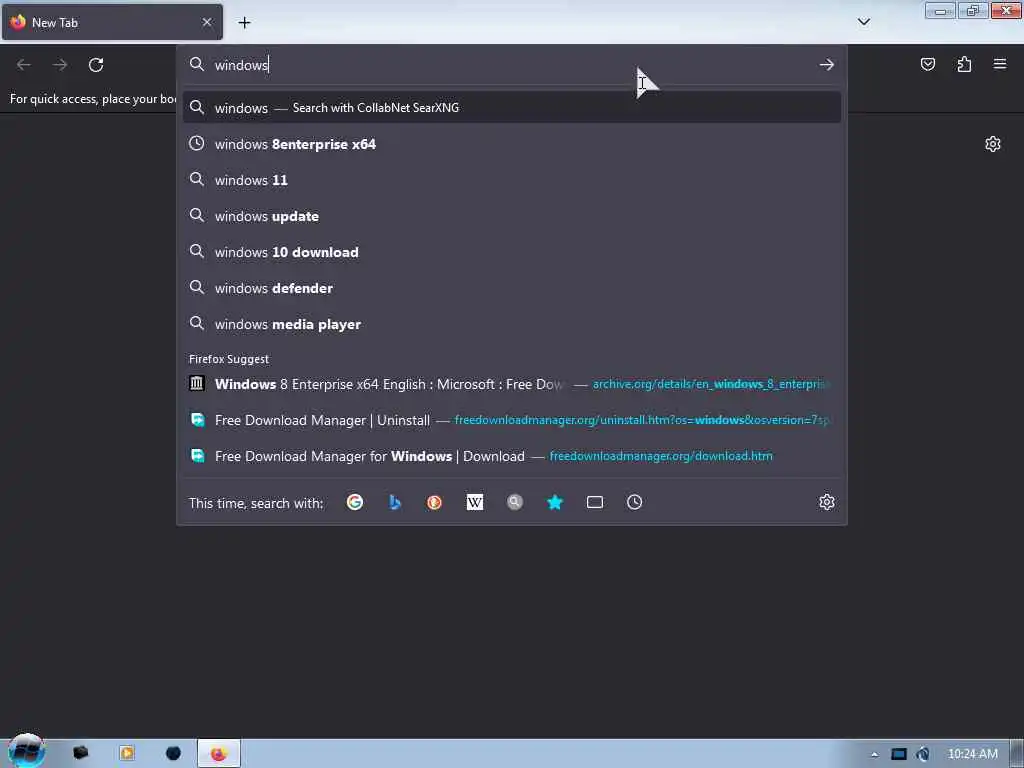Open search settings gear in dropdown
Screen dimensions: 1024x768
click(x=827, y=502)
